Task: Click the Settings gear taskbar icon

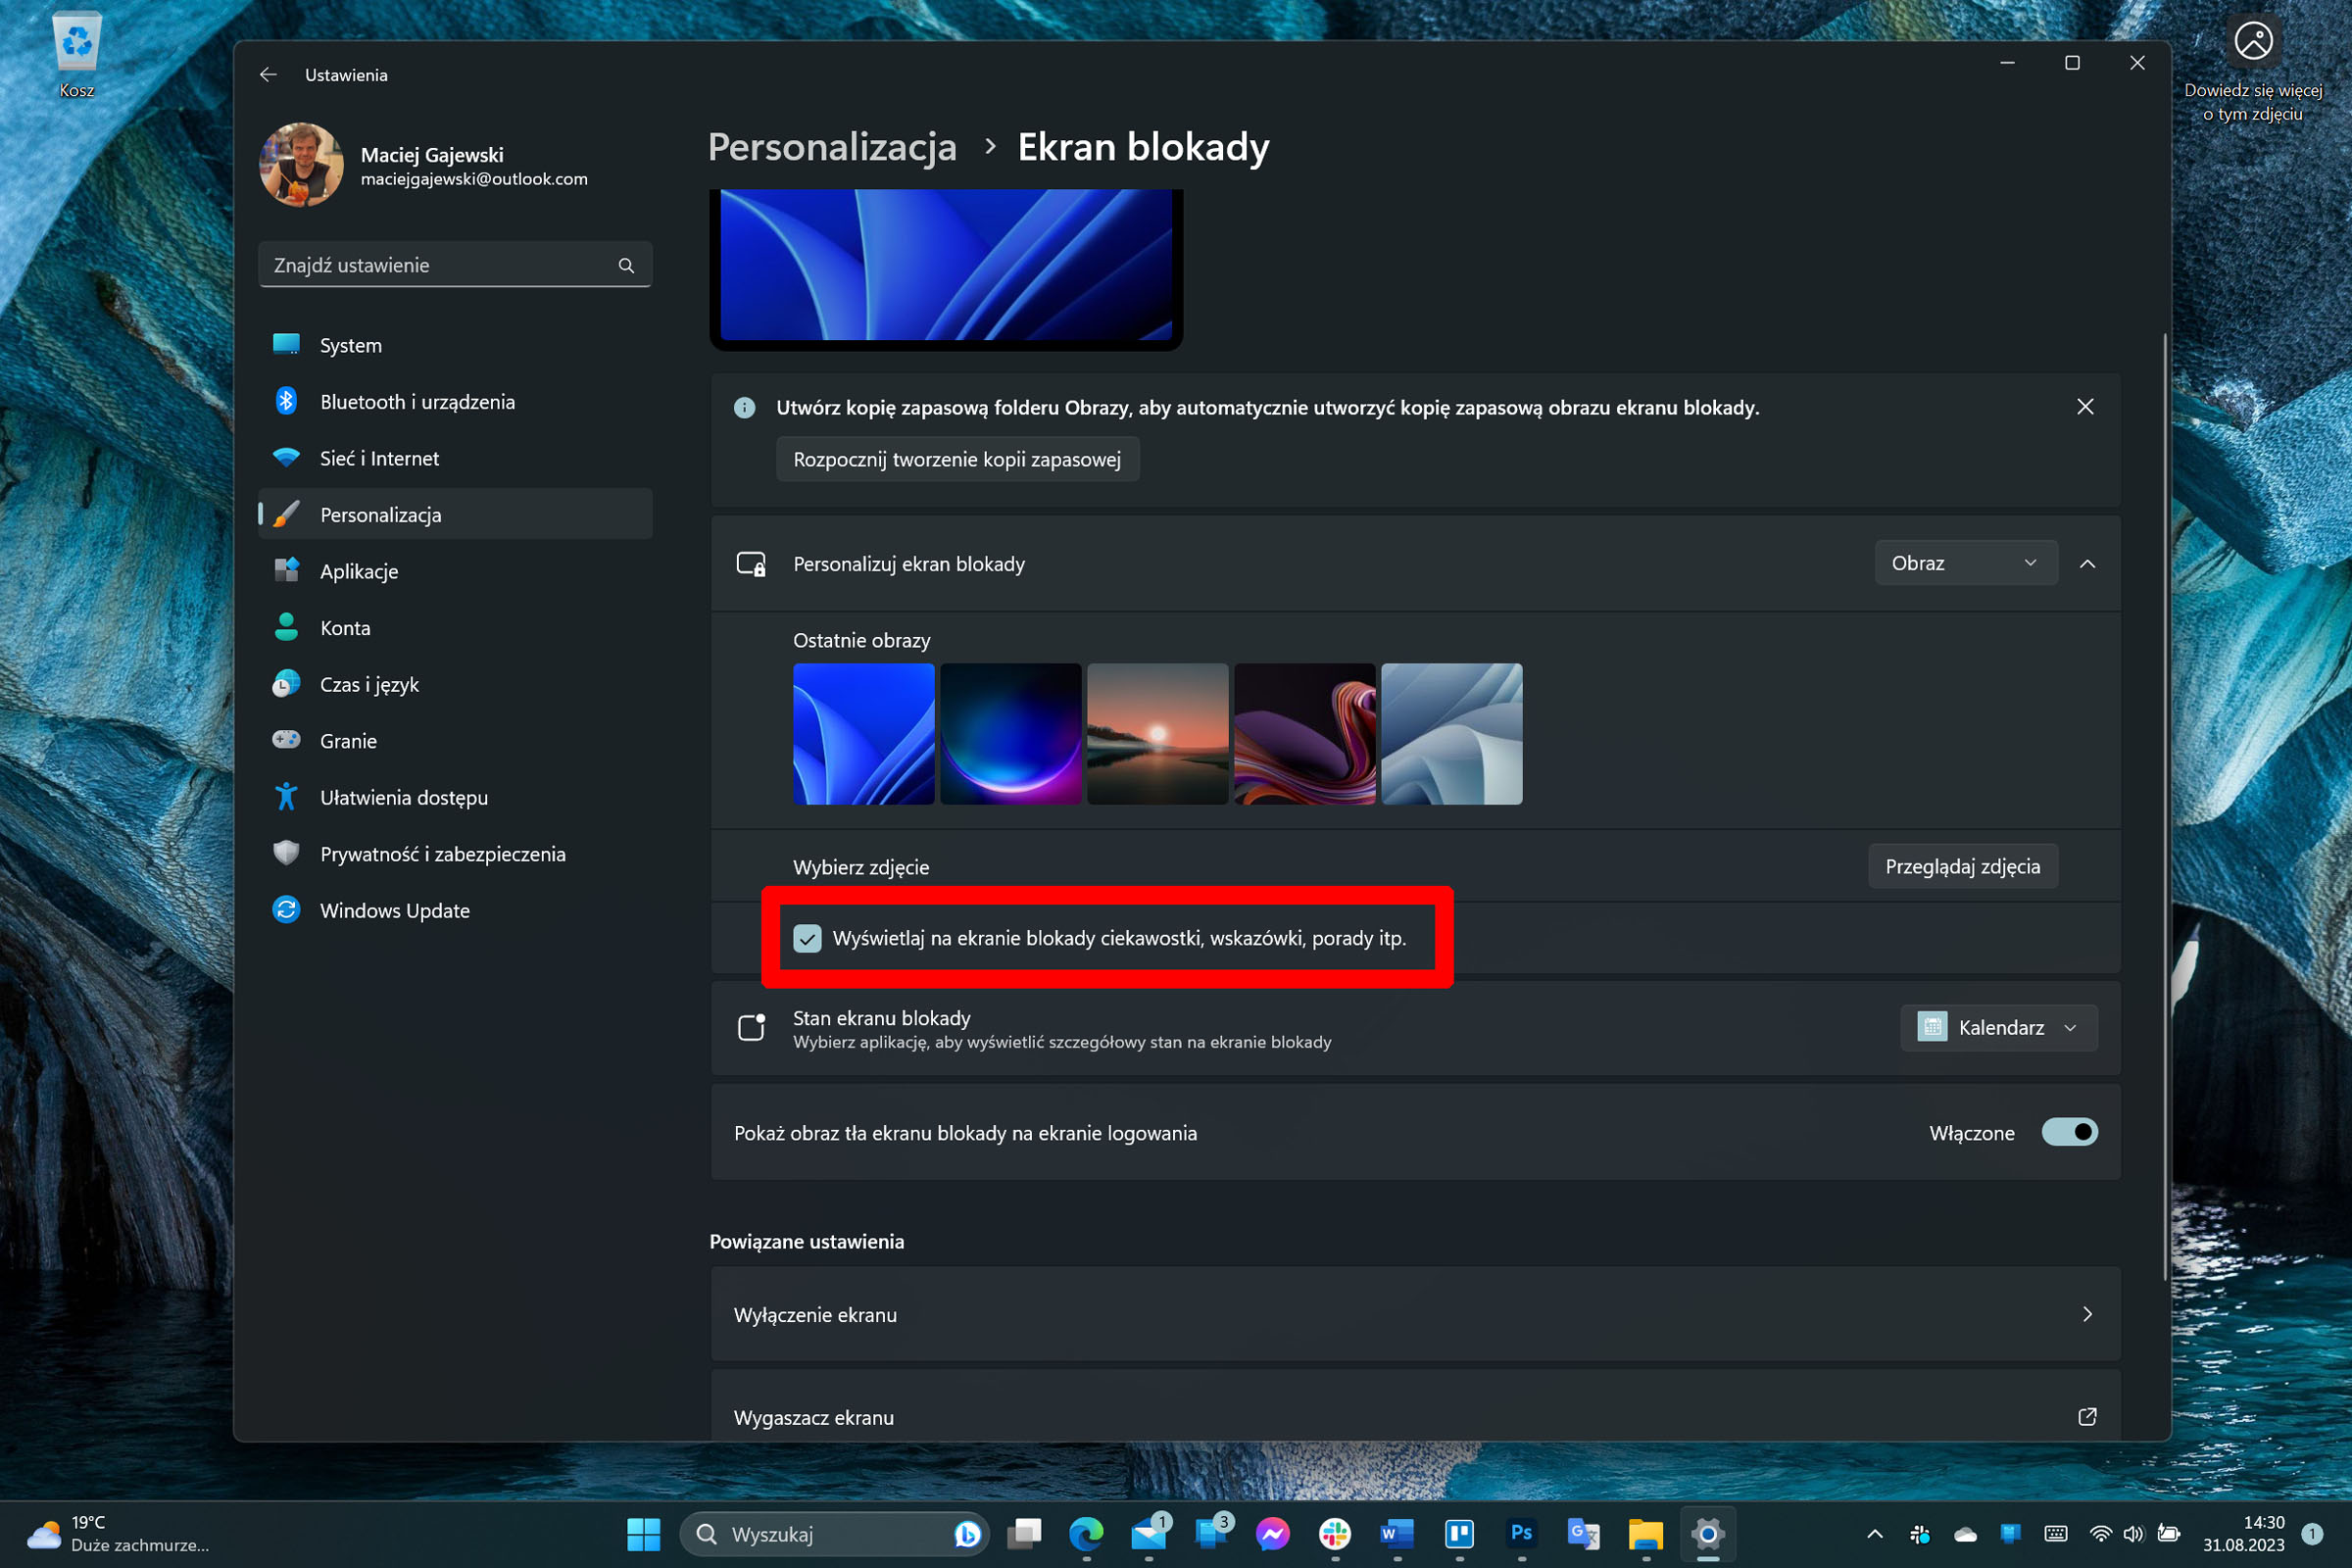Action: point(1708,1534)
